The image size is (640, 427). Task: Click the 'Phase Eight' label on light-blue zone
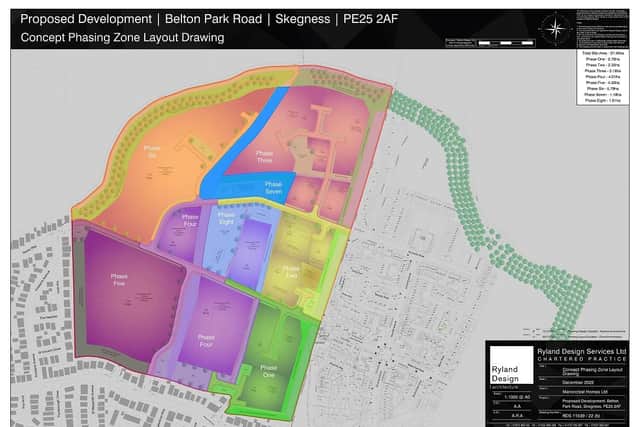(226, 218)
